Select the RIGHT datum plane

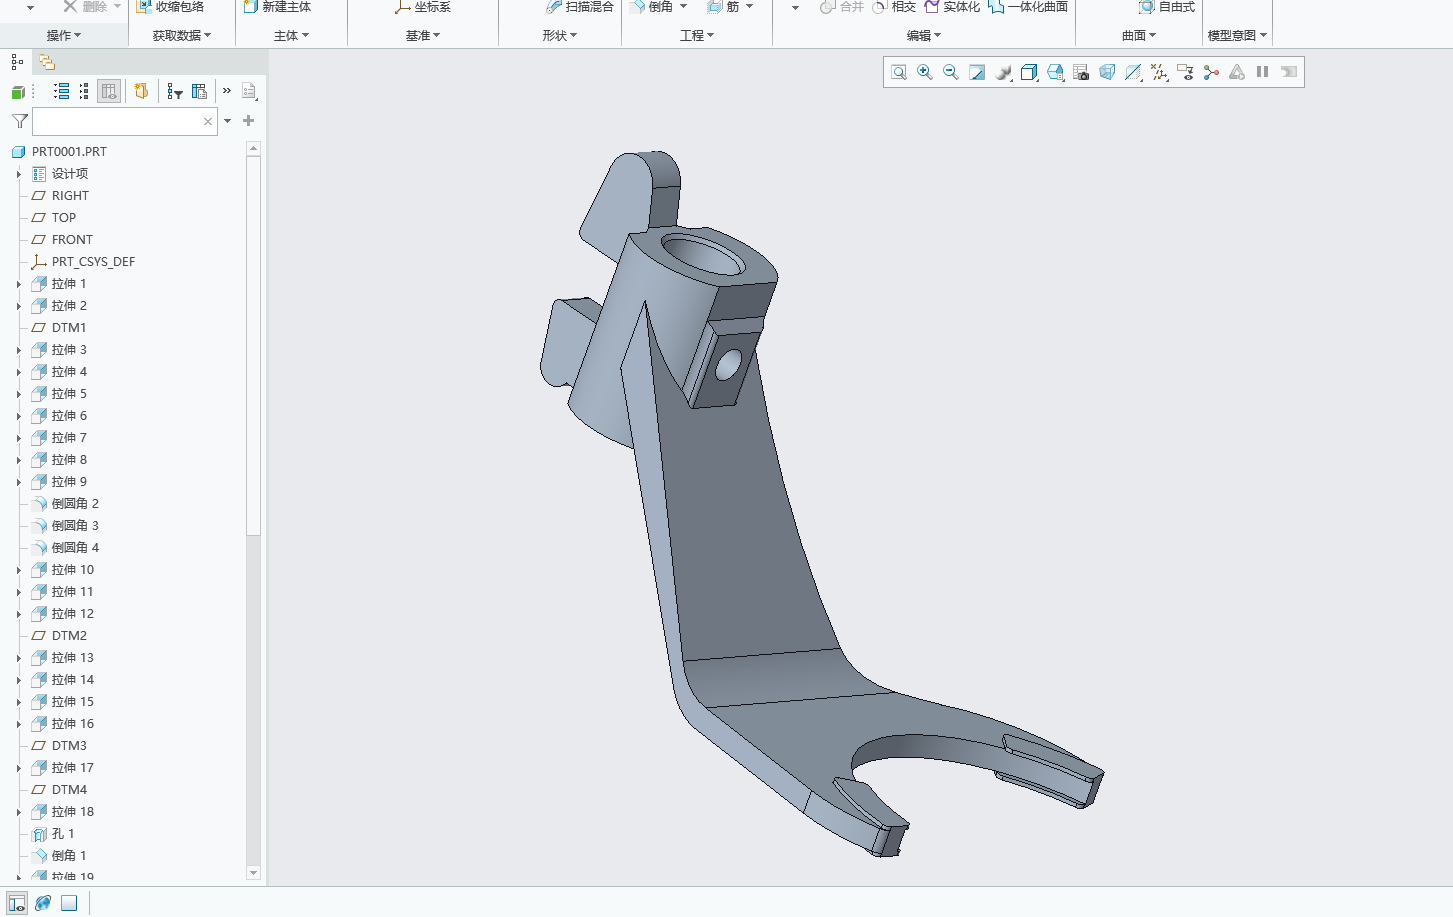point(60,196)
